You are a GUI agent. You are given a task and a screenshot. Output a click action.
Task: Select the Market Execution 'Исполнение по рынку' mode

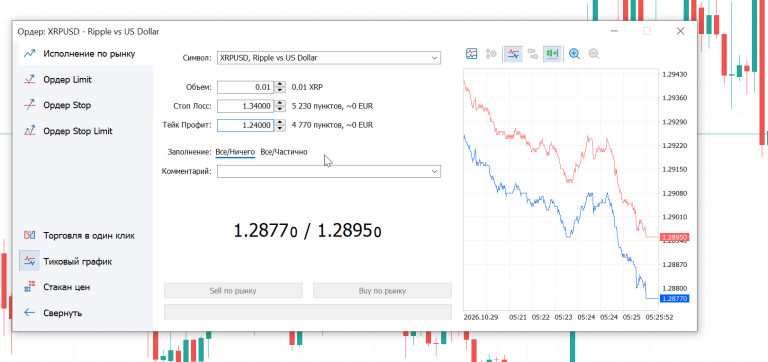[86, 53]
